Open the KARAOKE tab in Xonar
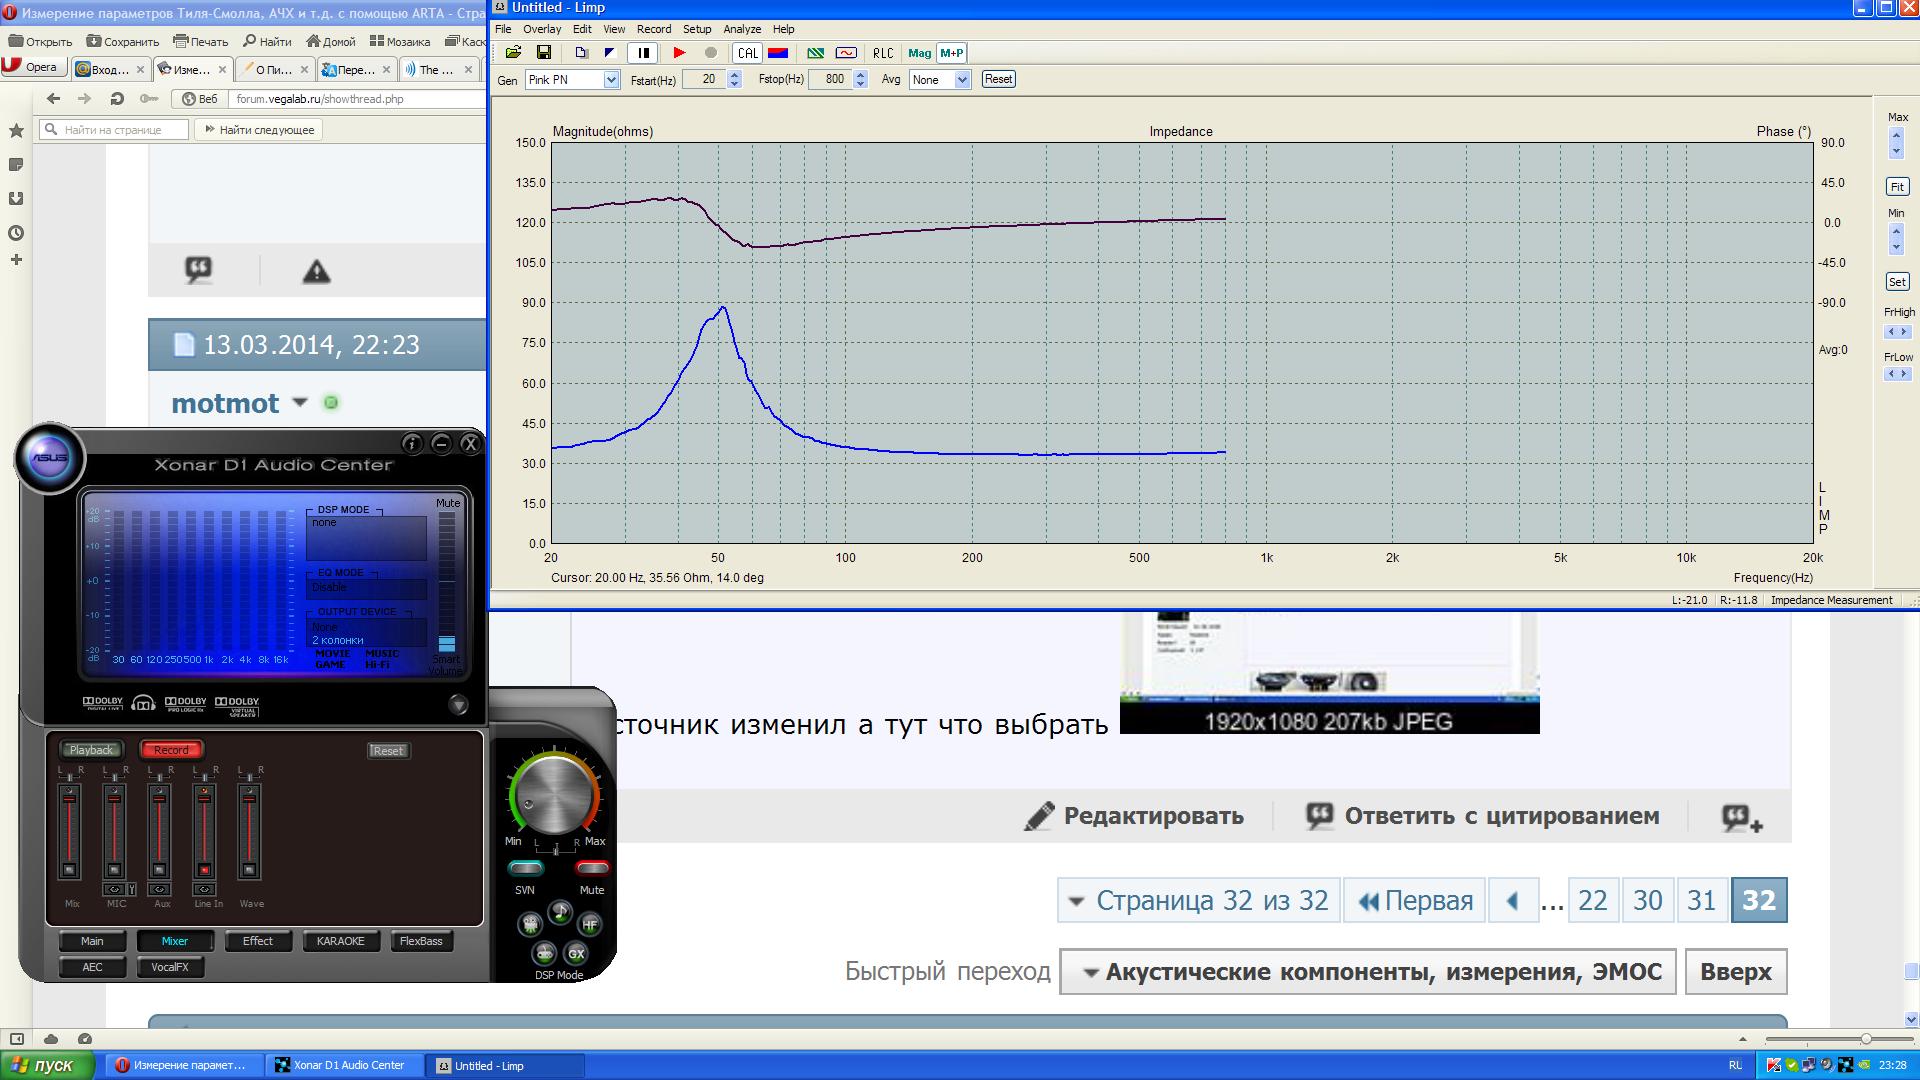 point(340,941)
